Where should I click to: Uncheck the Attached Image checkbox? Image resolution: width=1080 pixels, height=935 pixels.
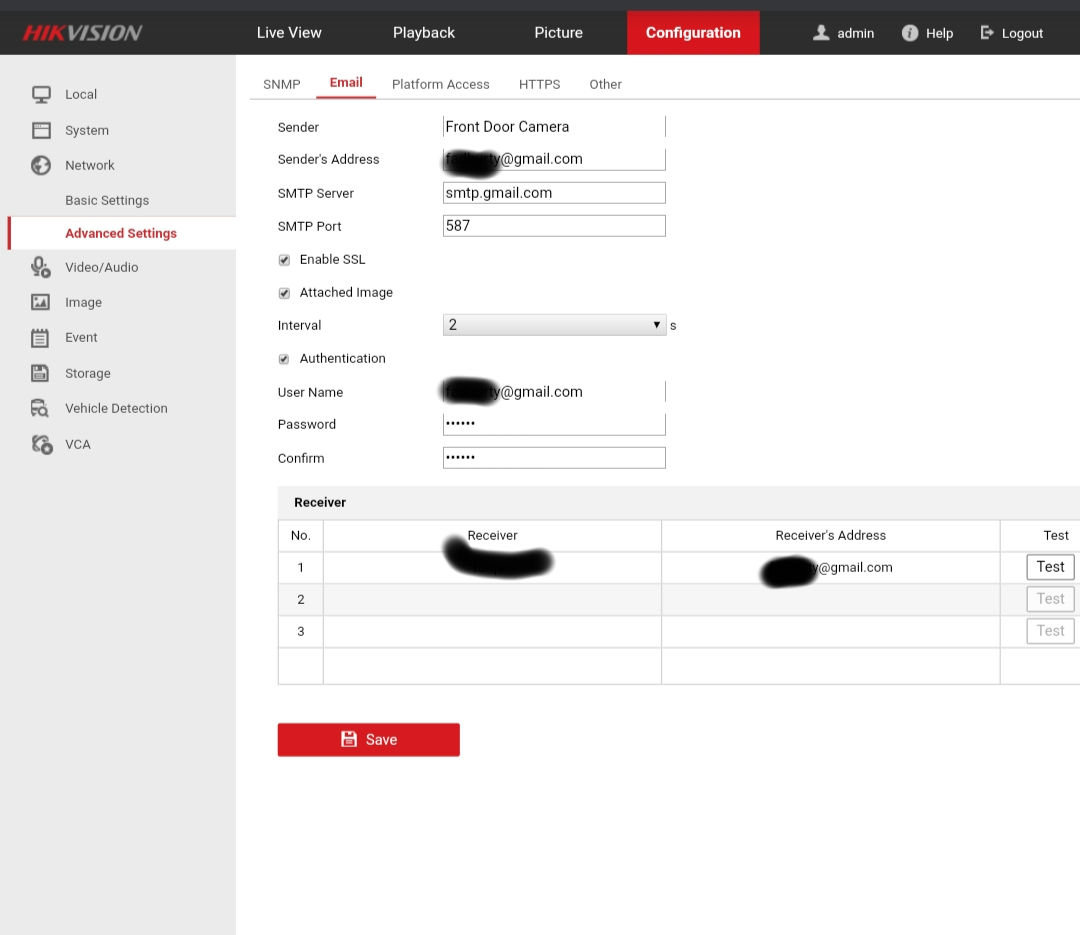(x=284, y=293)
